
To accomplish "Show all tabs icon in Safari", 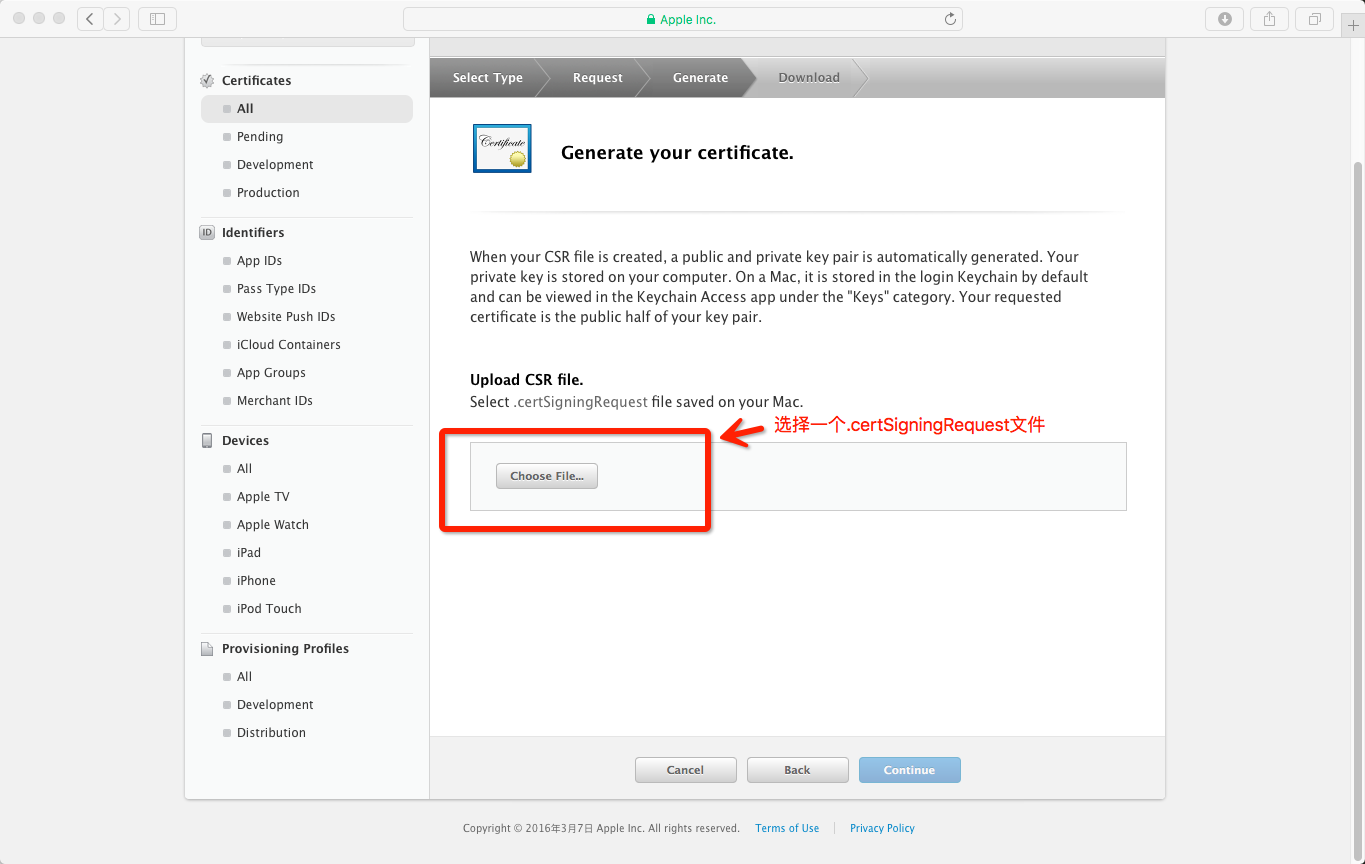I will pyautogui.click(x=1314, y=18).
